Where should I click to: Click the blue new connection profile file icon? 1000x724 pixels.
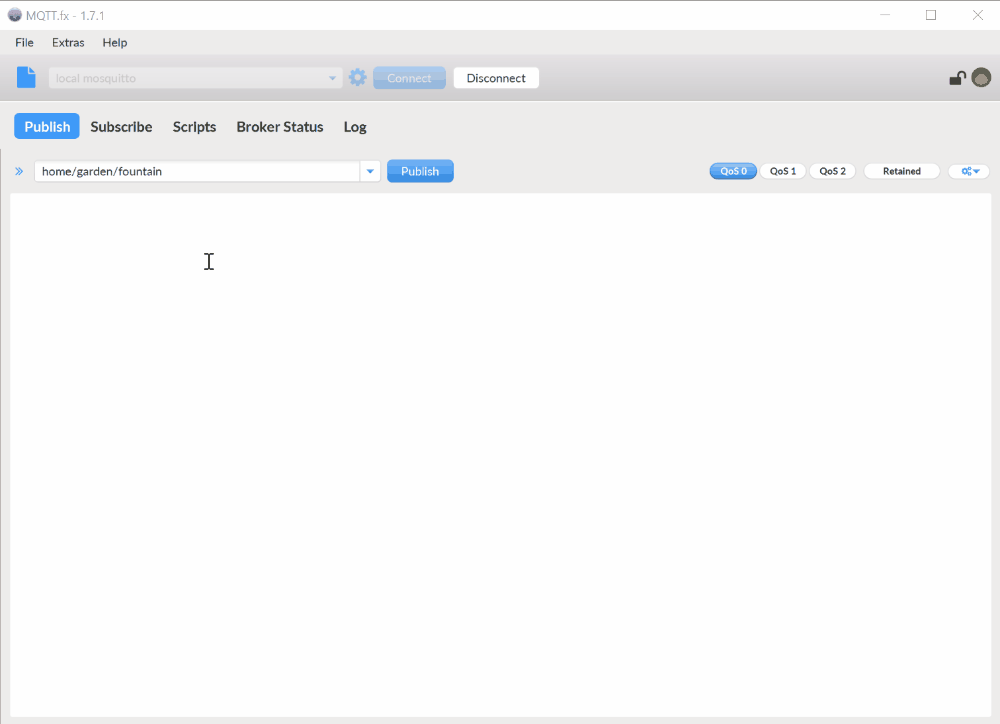pos(26,78)
